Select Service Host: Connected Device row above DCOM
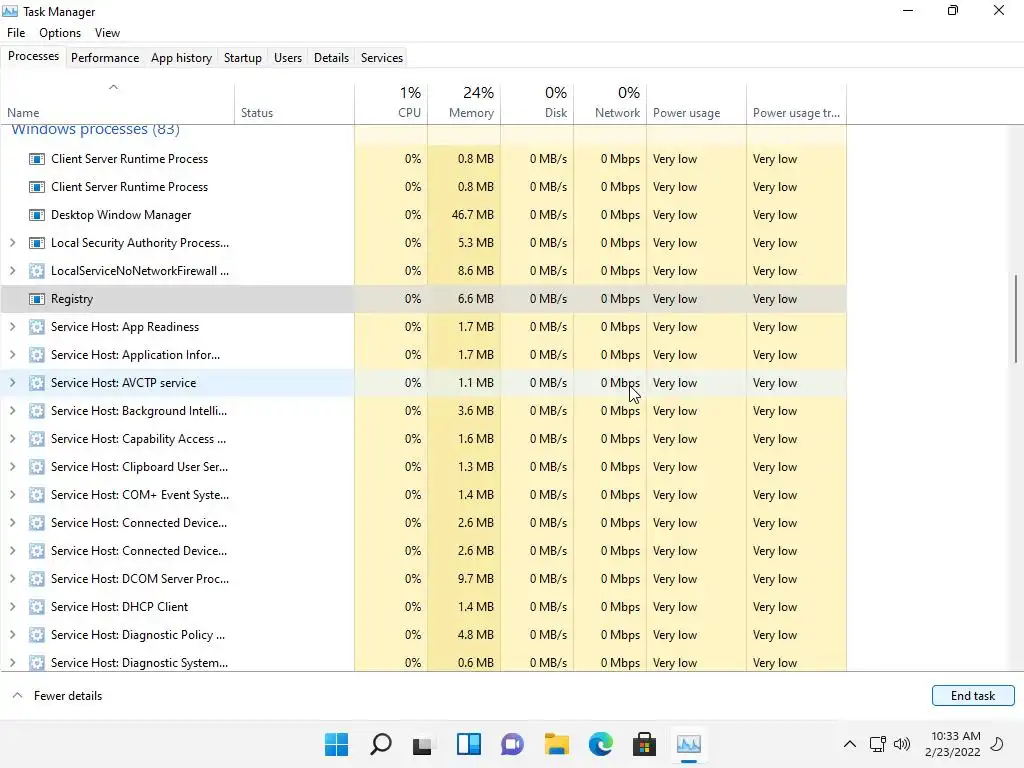 click(424, 551)
